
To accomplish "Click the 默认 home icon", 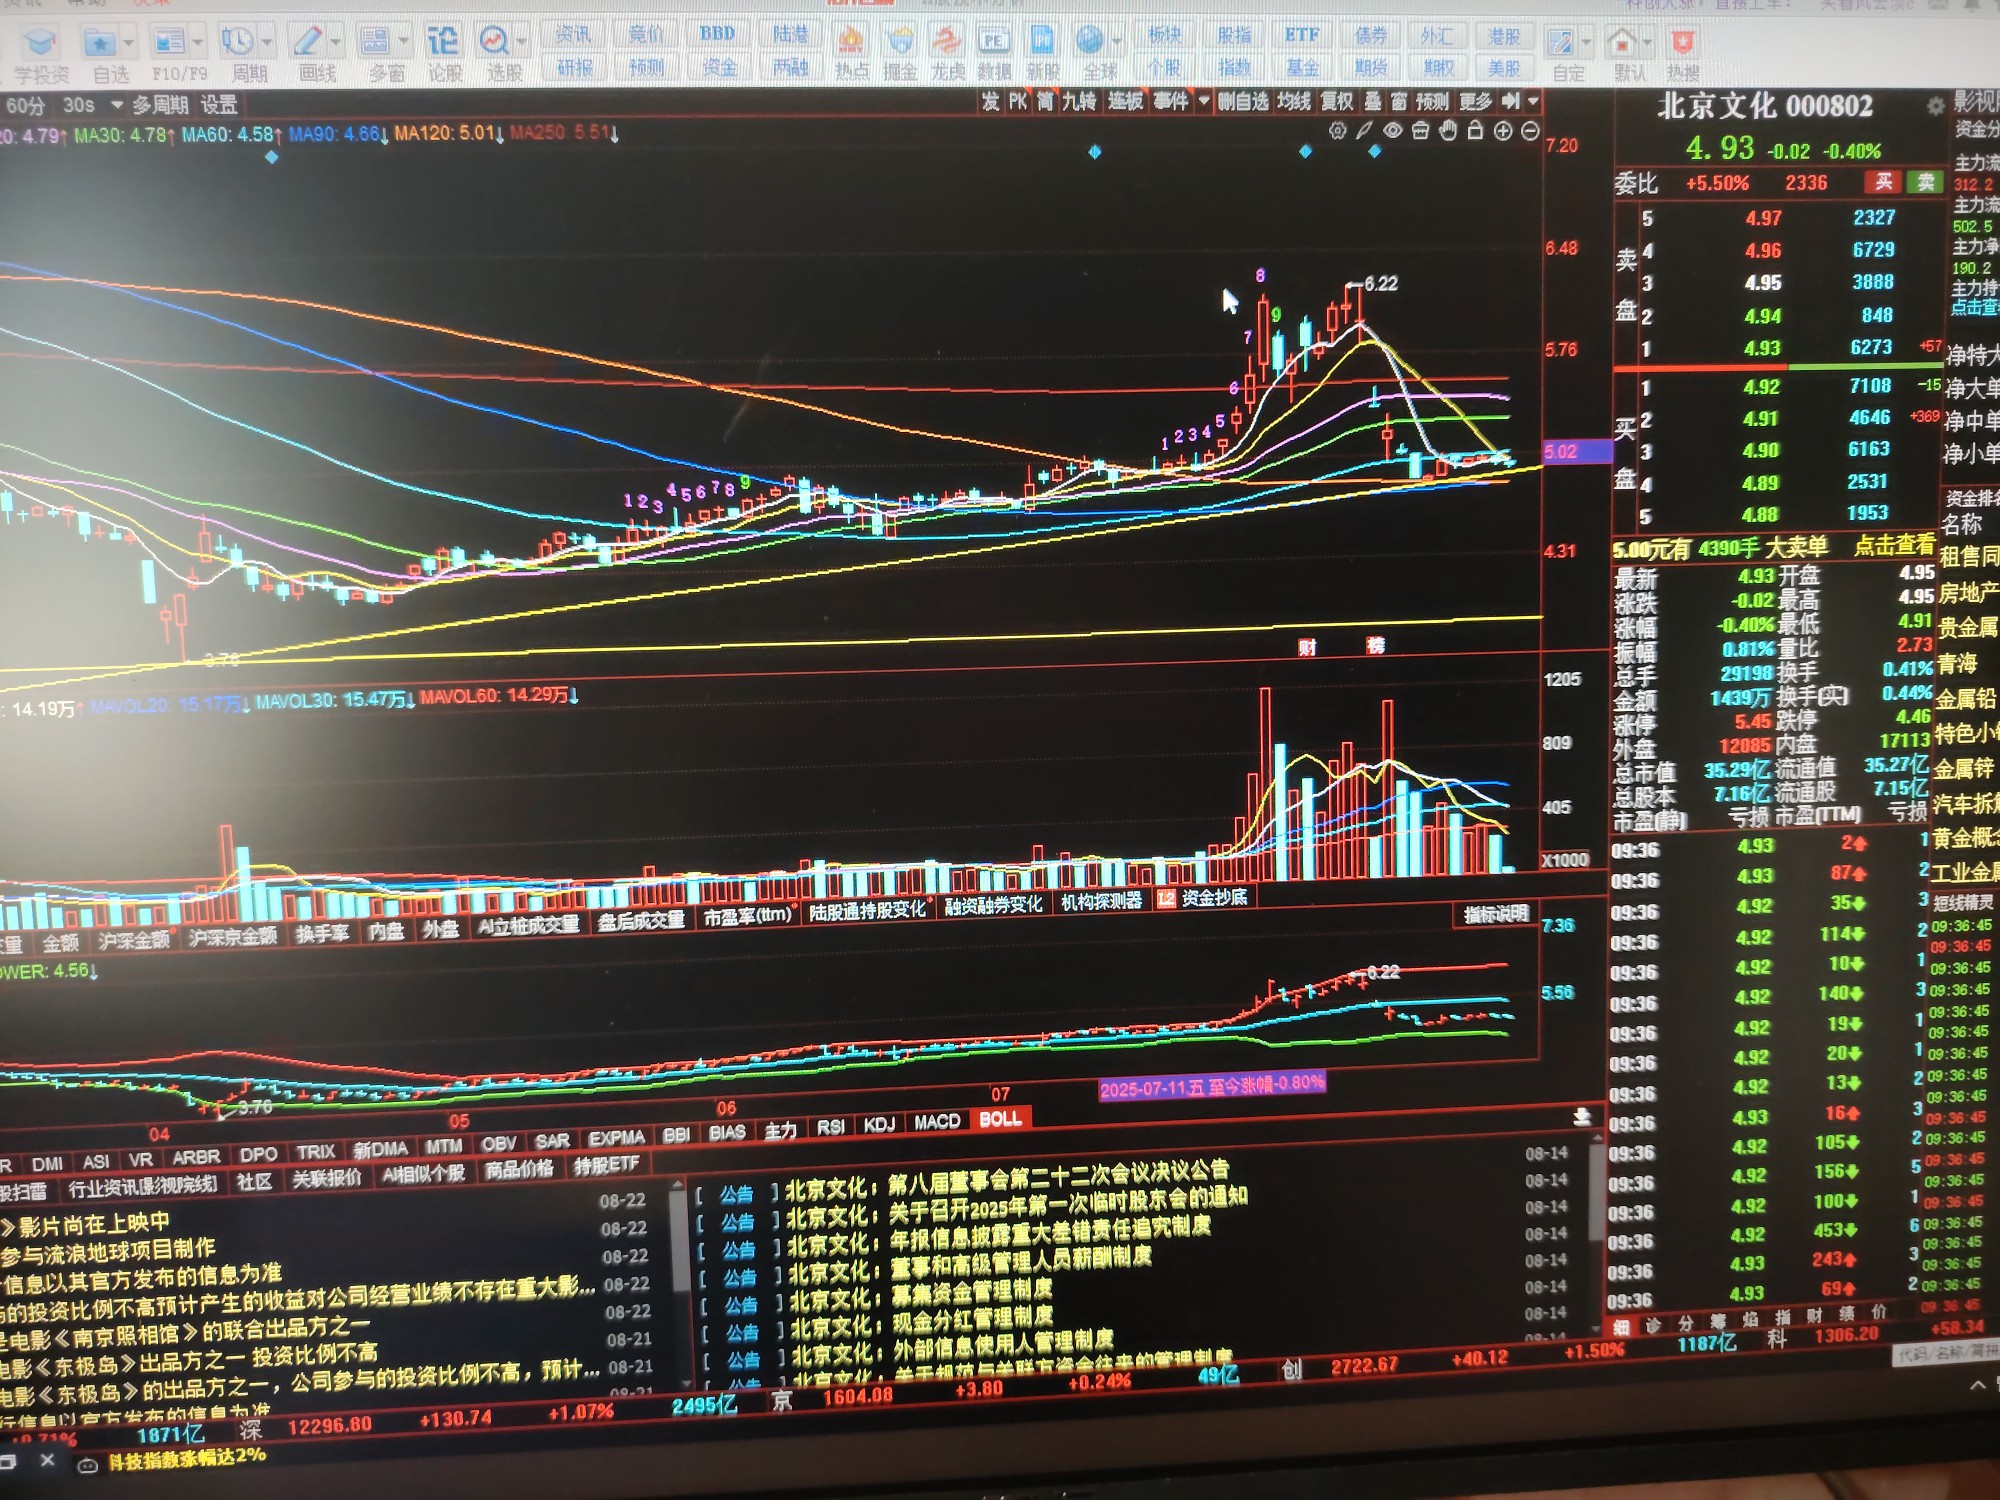I will [1622, 43].
